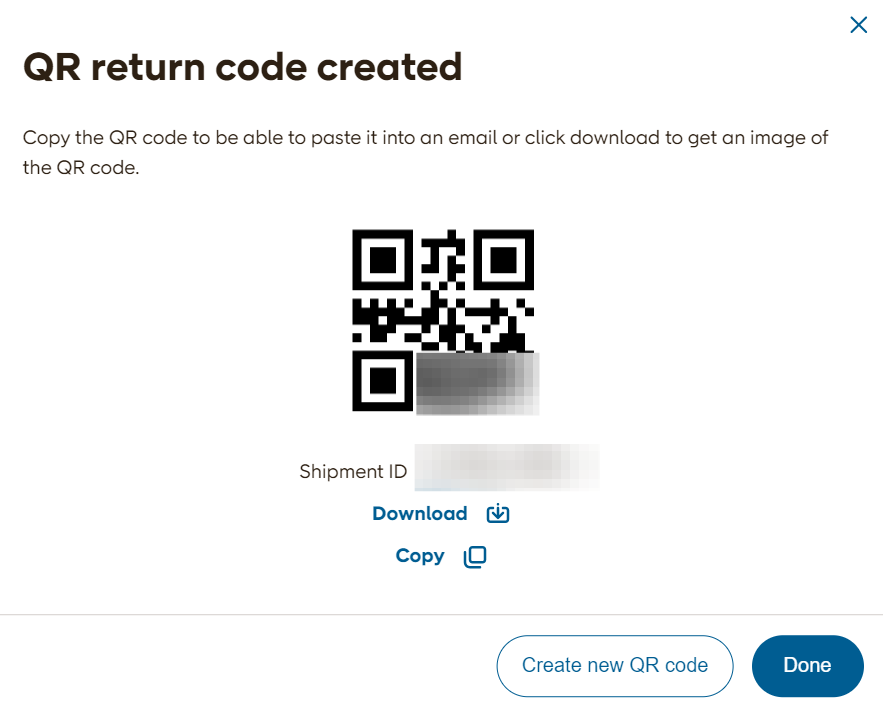Click the Shipment ID label
The width and height of the screenshot is (883, 709).
353,470
